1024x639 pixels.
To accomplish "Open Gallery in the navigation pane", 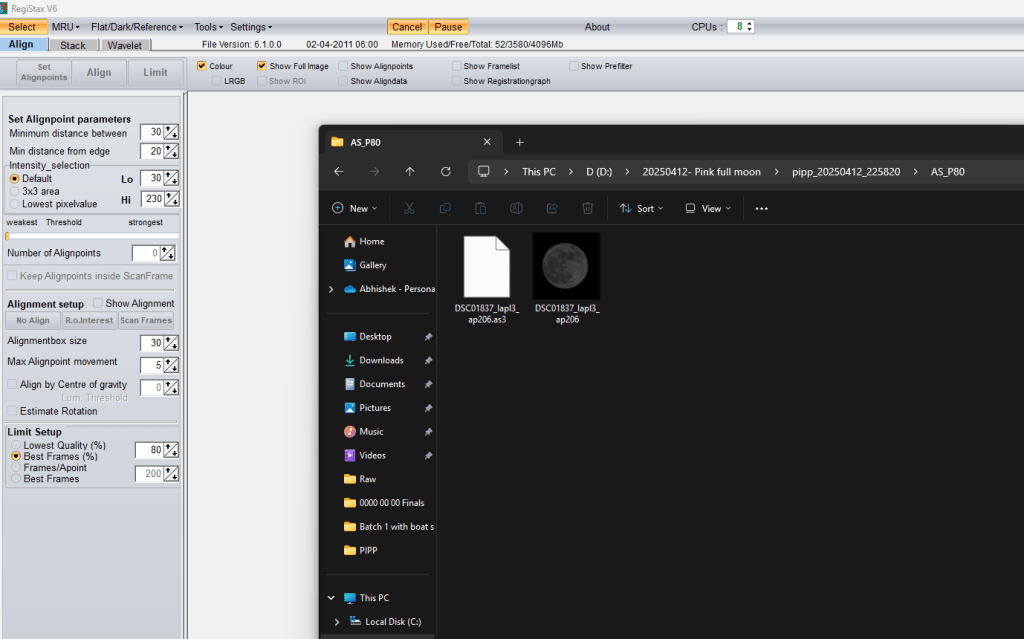I will (x=372, y=265).
